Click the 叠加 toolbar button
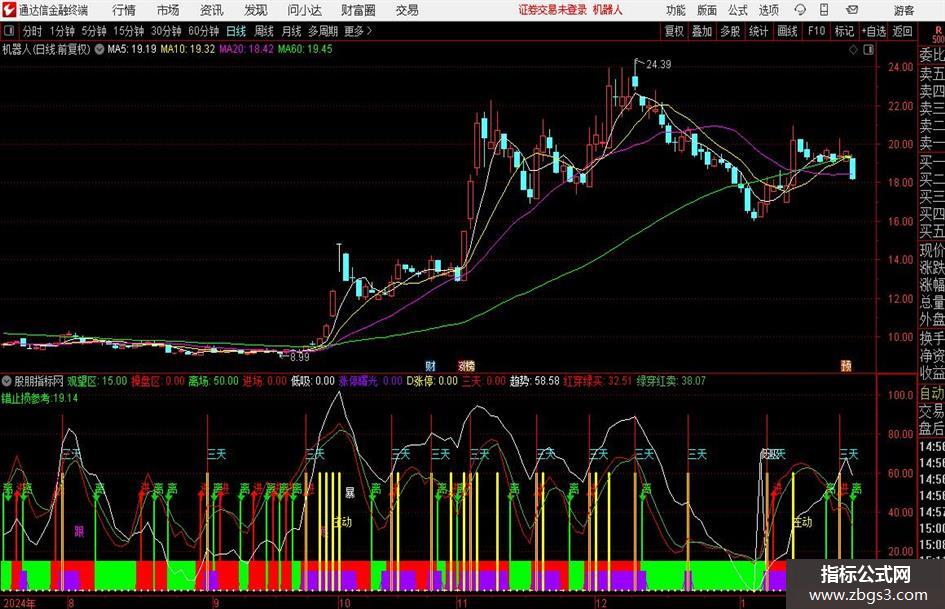Image resolution: width=945 pixels, height=609 pixels. [702, 31]
